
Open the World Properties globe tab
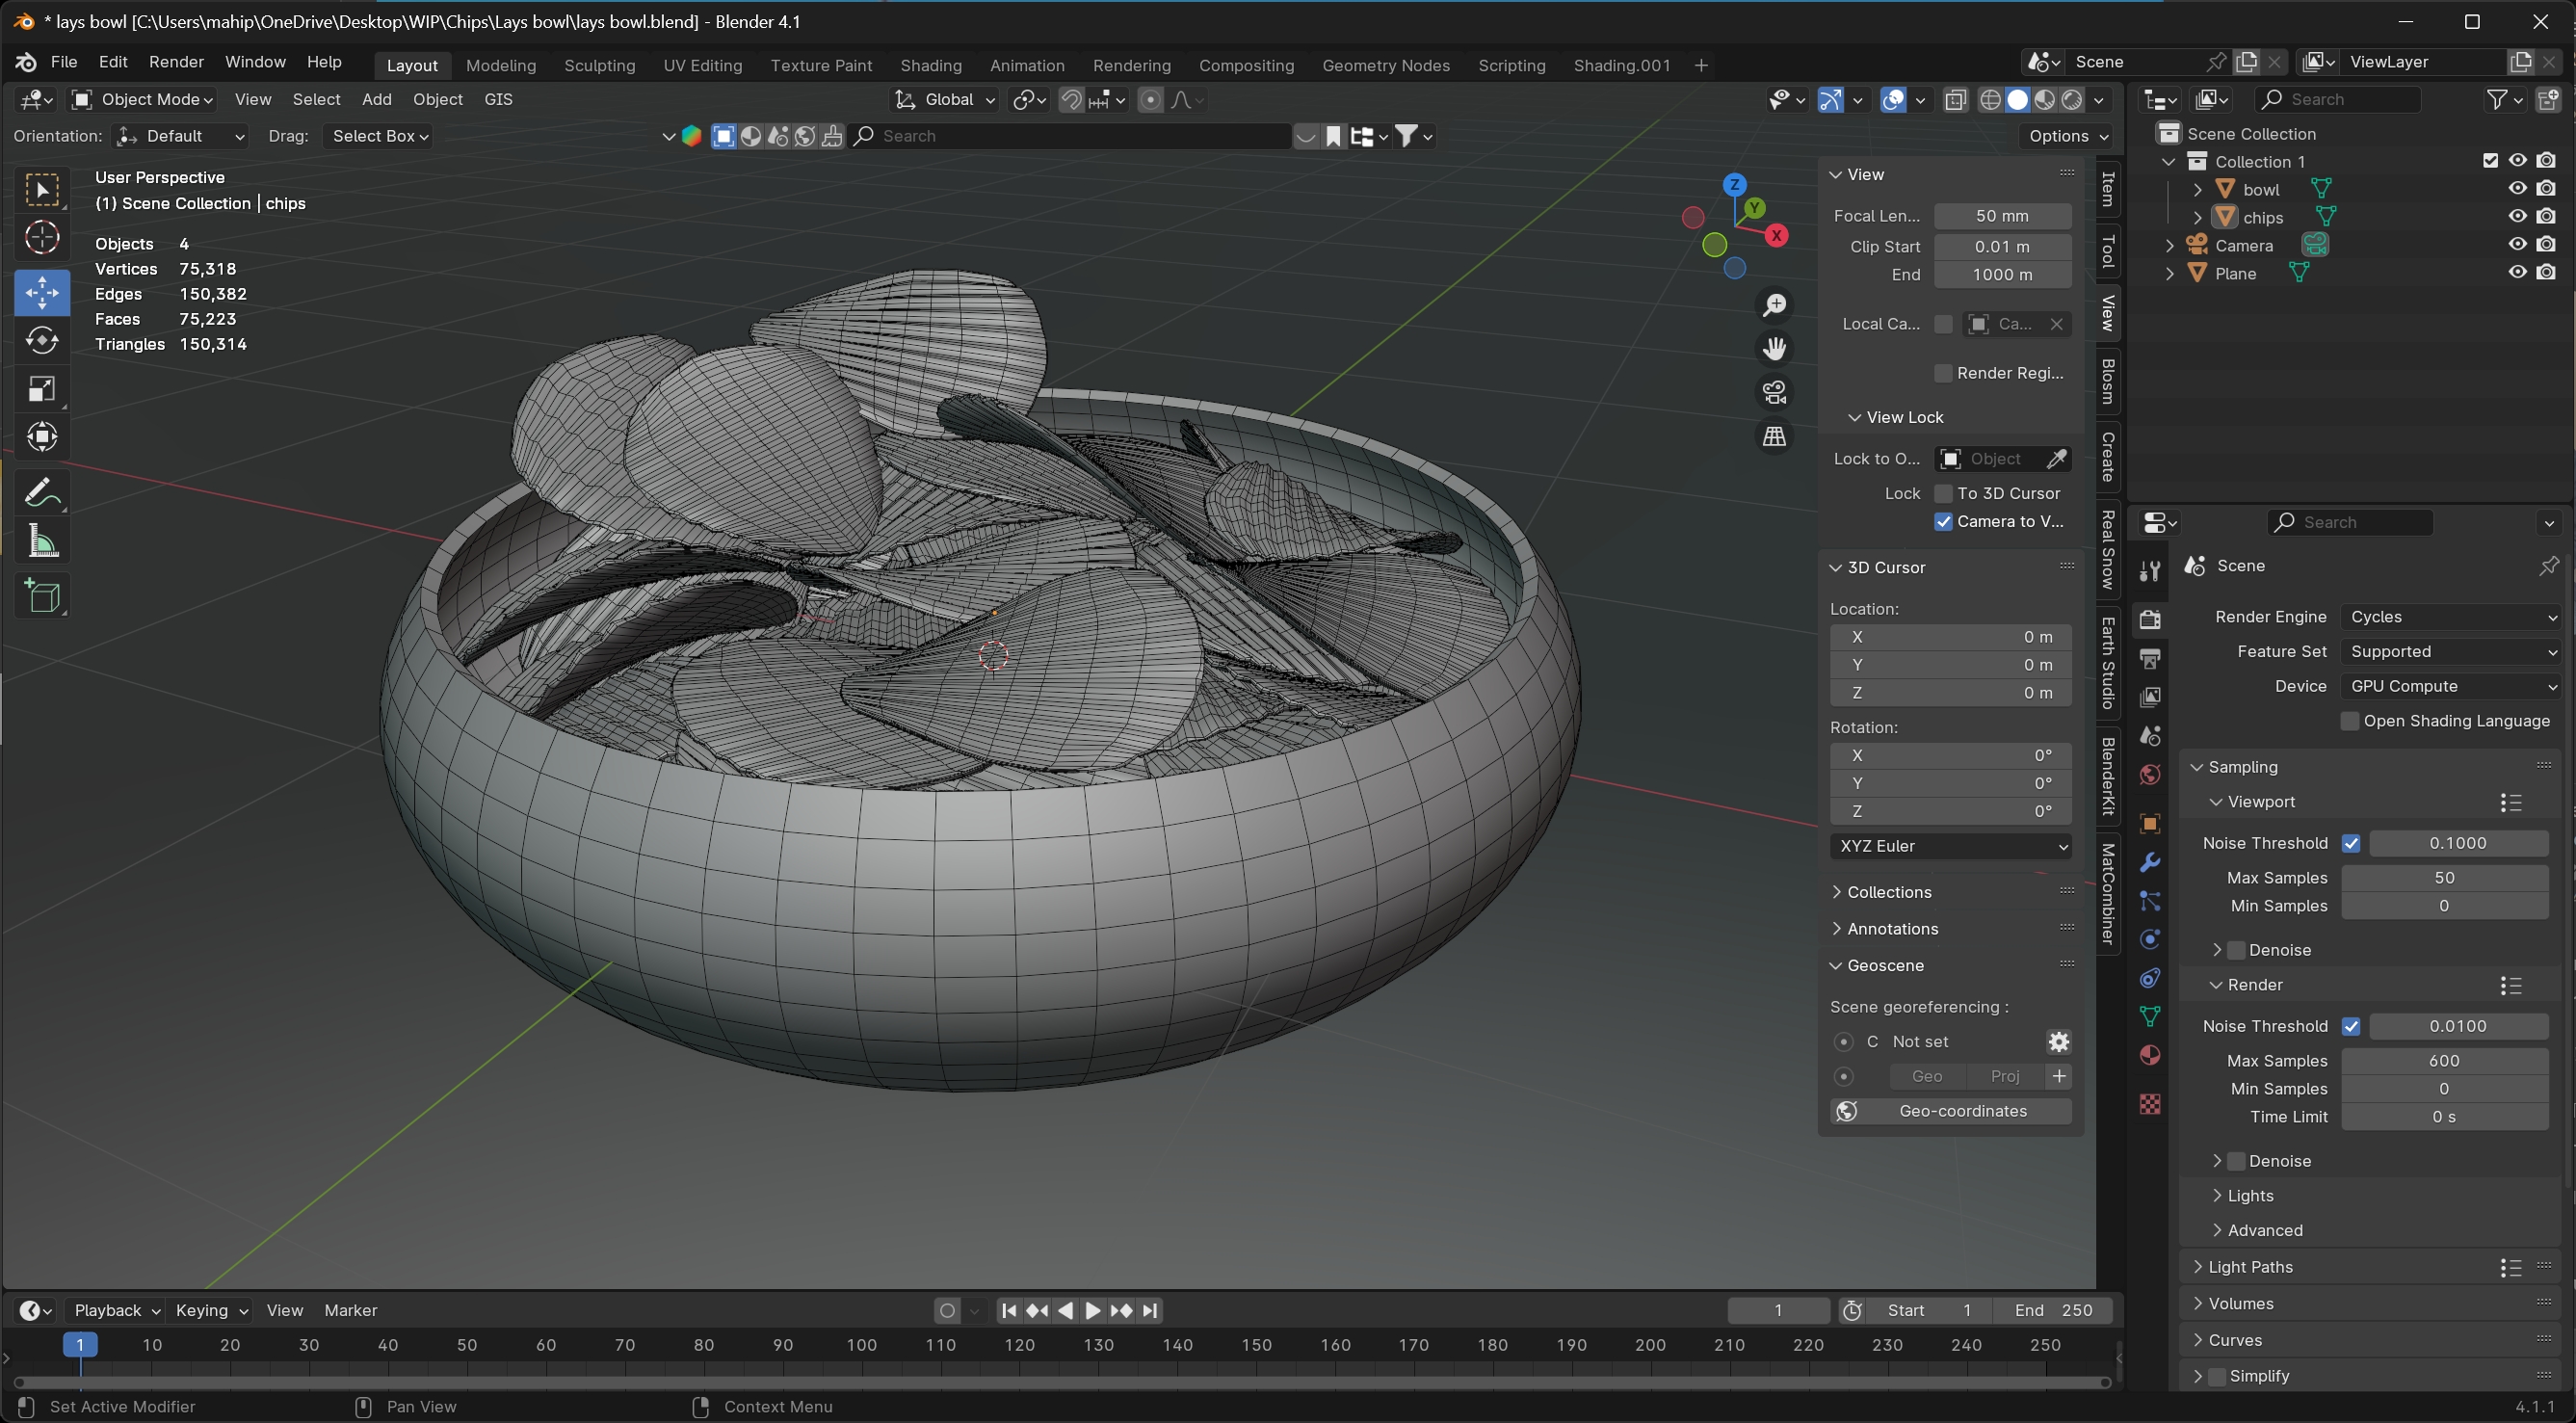click(x=2149, y=775)
